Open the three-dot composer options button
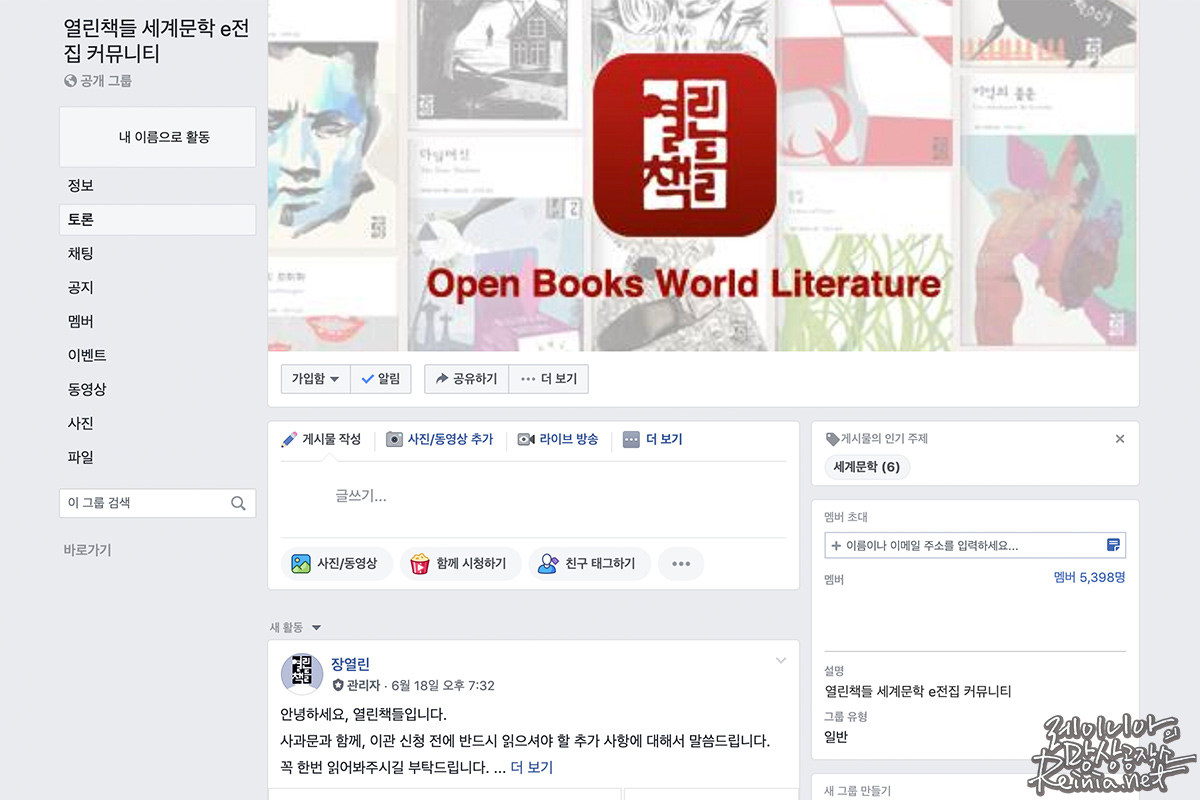This screenshot has height=800, width=1200. click(x=681, y=564)
